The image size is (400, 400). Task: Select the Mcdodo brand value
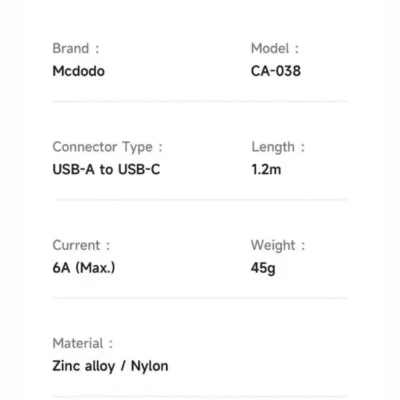(x=79, y=71)
